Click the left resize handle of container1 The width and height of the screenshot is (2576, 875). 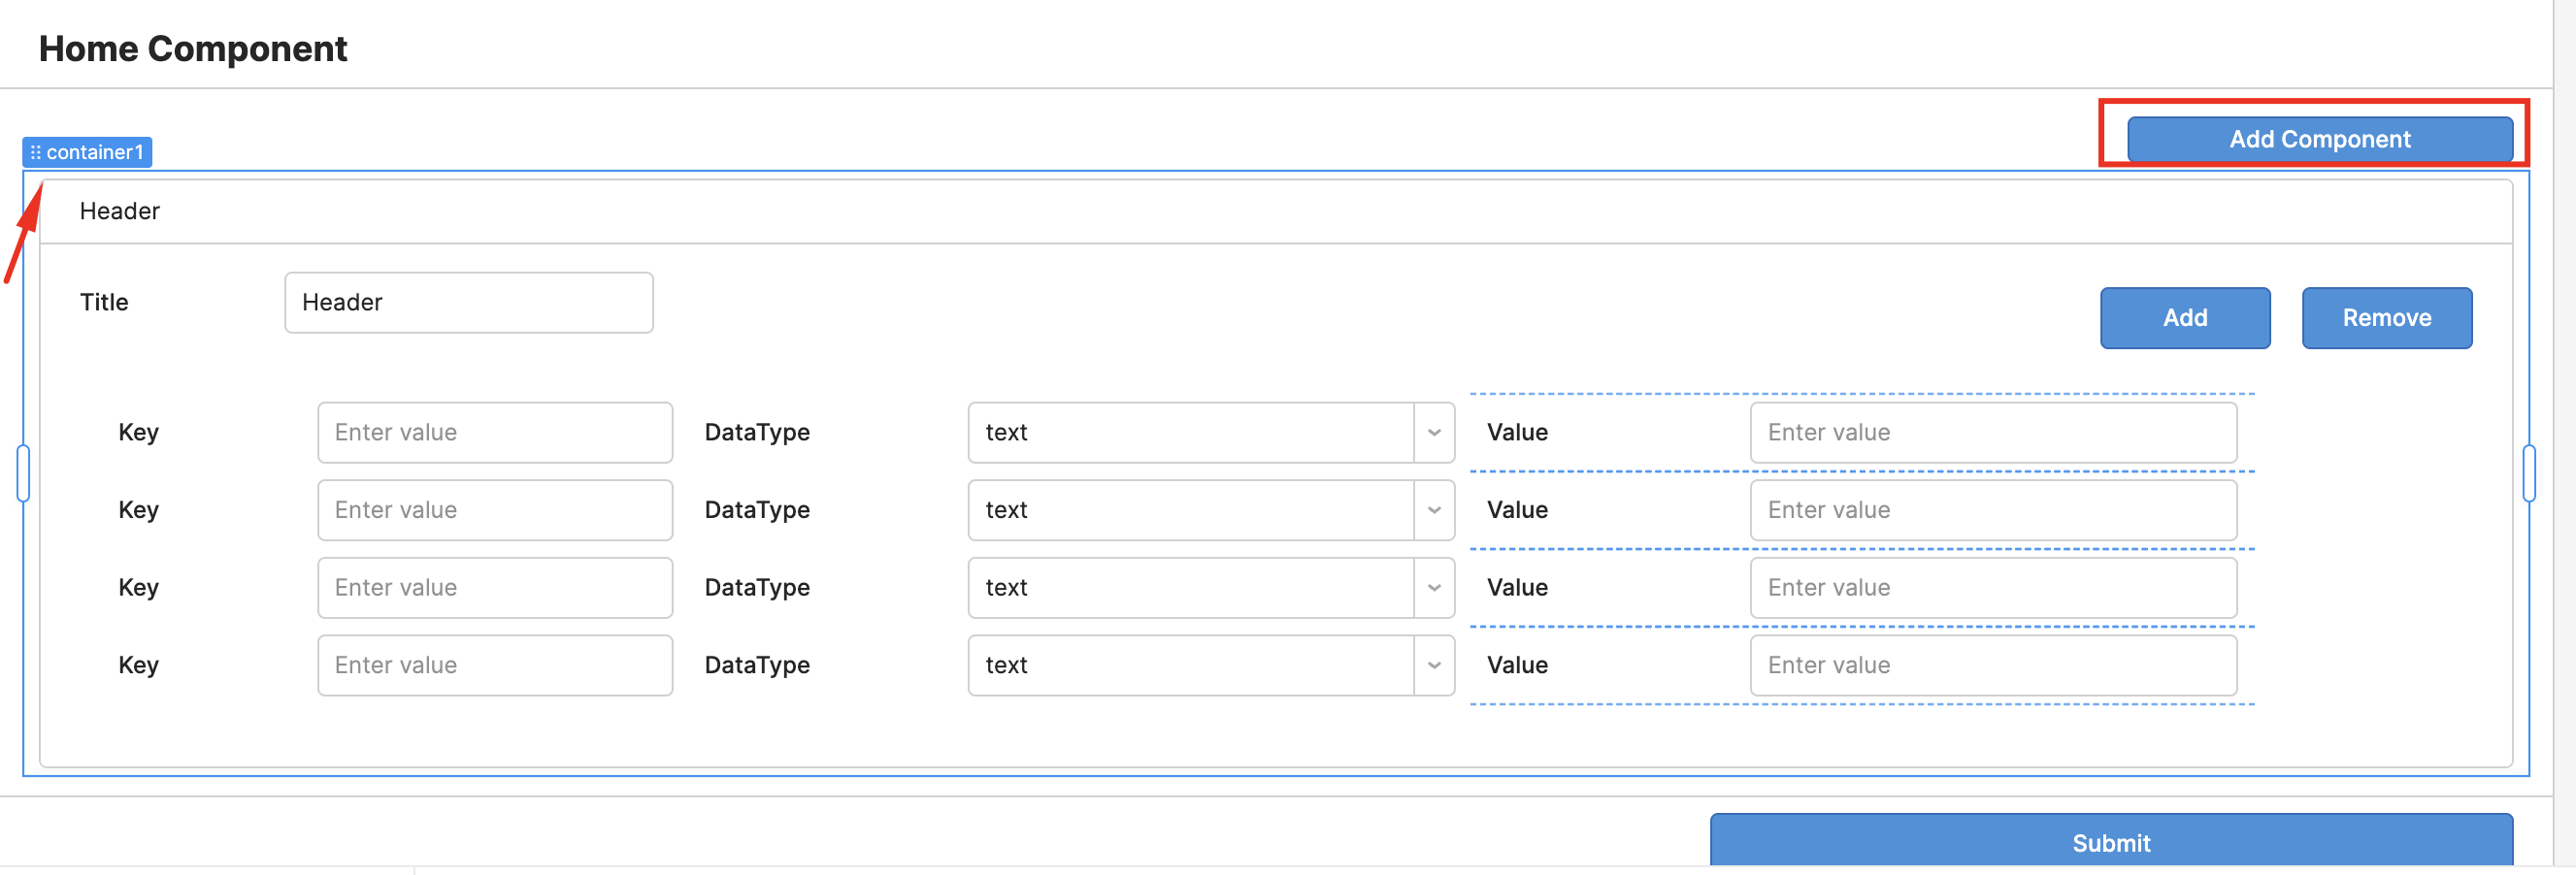pyautogui.click(x=23, y=473)
